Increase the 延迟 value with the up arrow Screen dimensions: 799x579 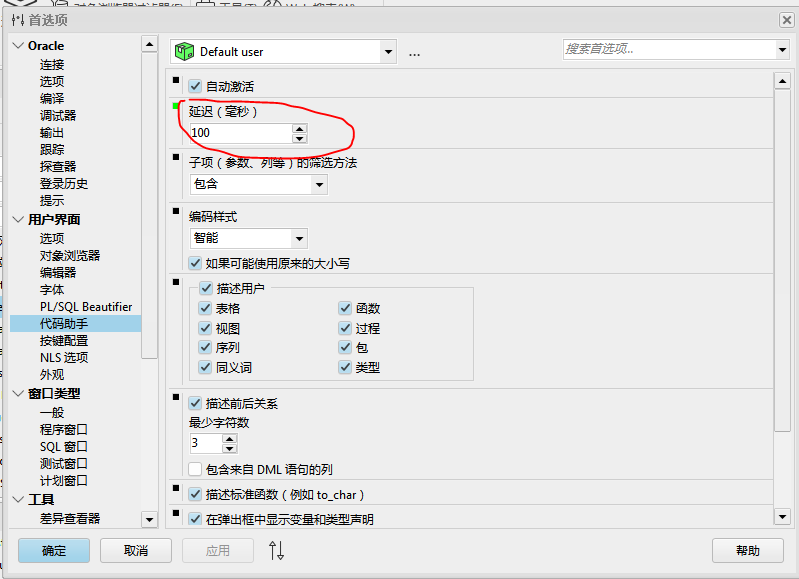[x=299, y=128]
